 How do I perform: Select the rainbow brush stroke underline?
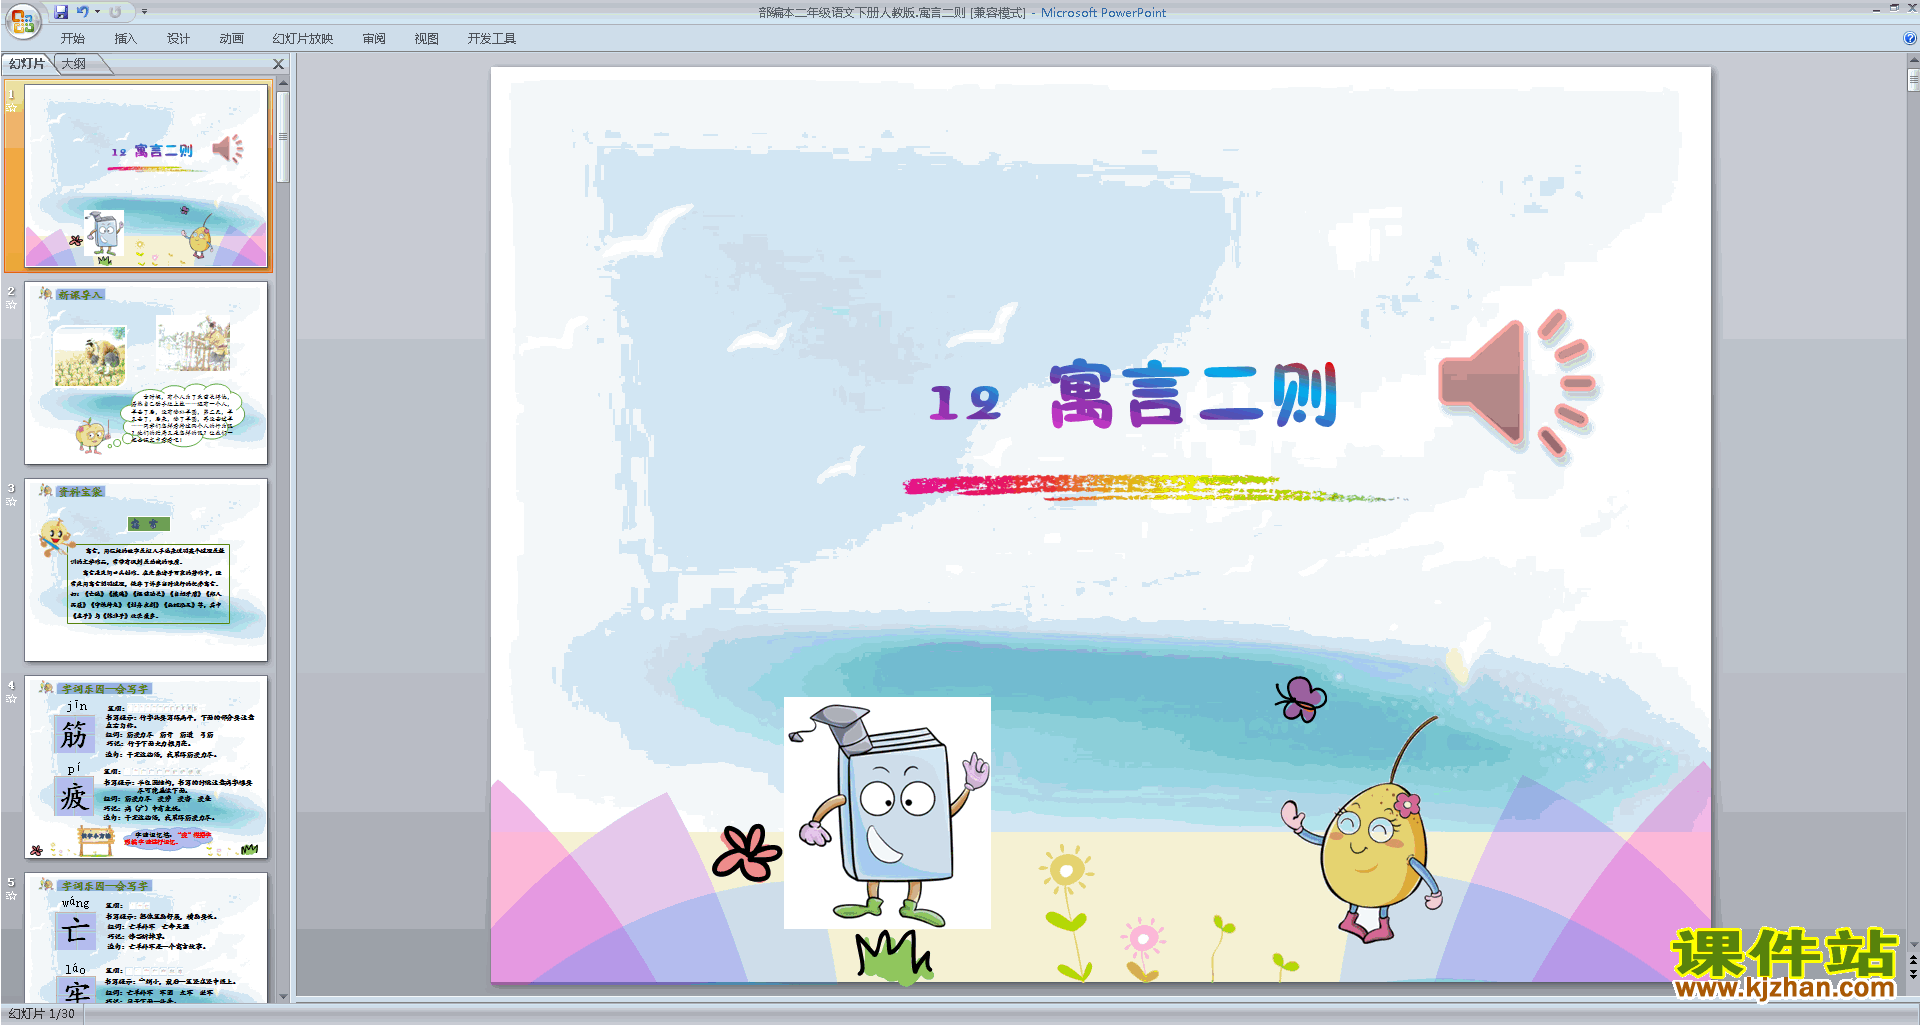pos(1155,487)
